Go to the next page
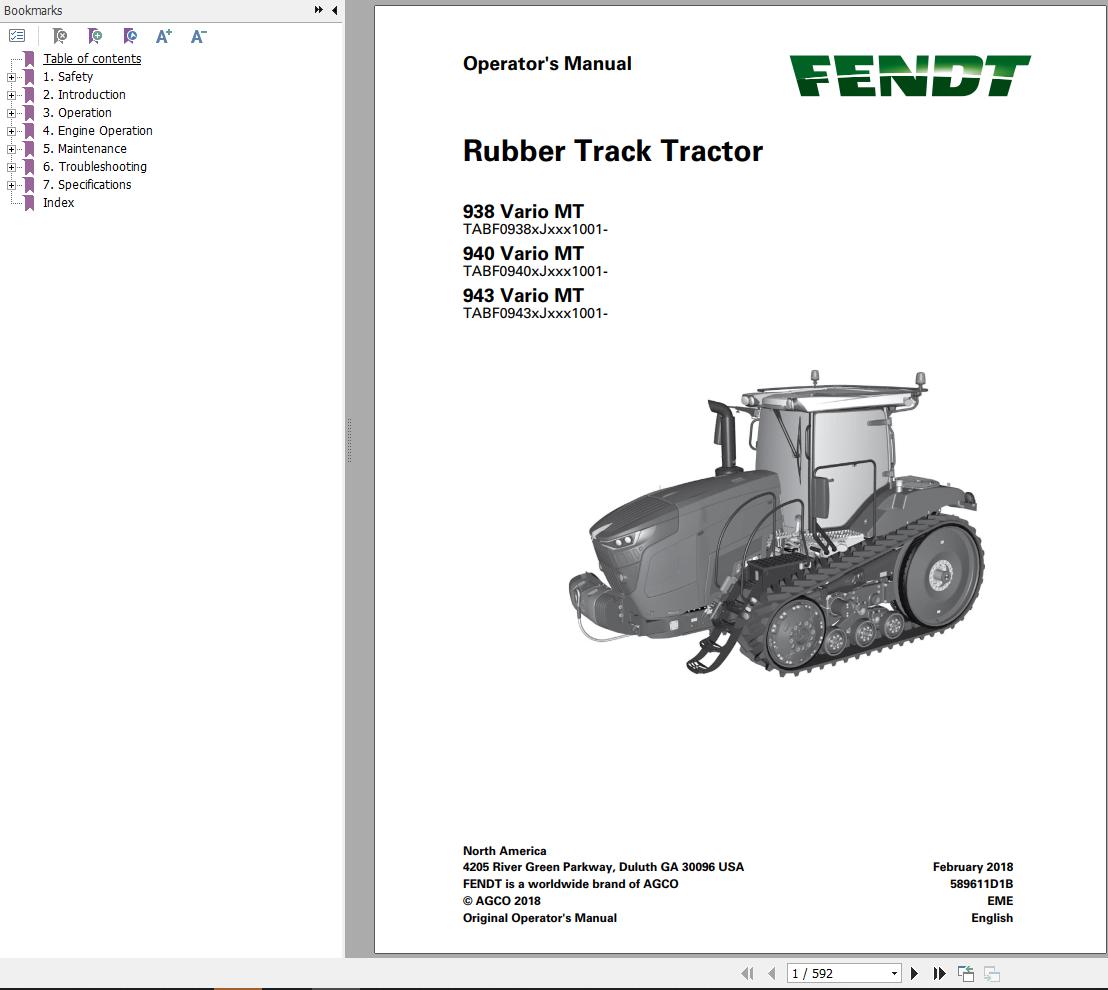This screenshot has height=990, width=1108. pyautogui.click(x=914, y=974)
